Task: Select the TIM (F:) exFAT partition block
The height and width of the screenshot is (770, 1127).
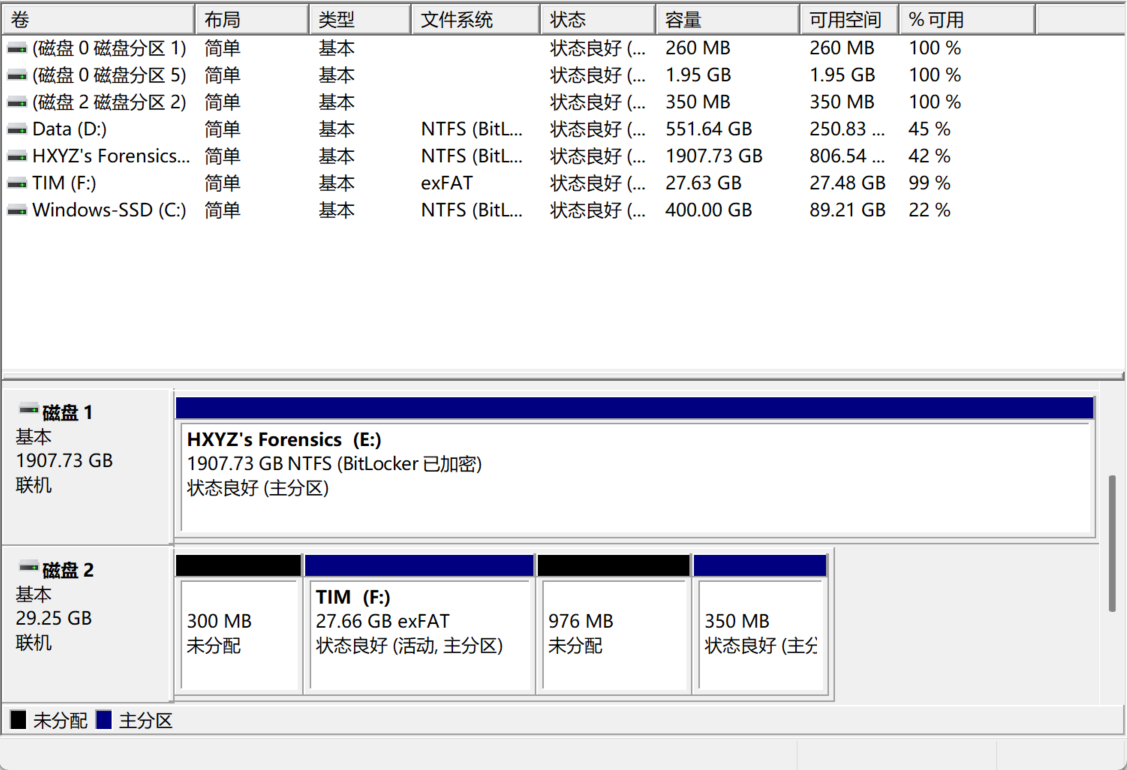Action: (420, 623)
